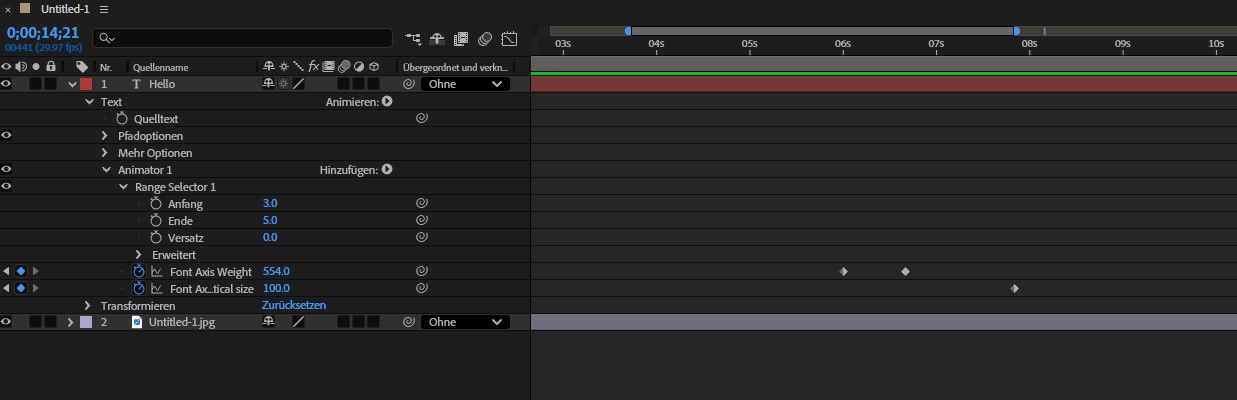Viewport: 1237px width, 400px height.
Task: Open parent dropdown for Hello layer
Action: pos(465,84)
